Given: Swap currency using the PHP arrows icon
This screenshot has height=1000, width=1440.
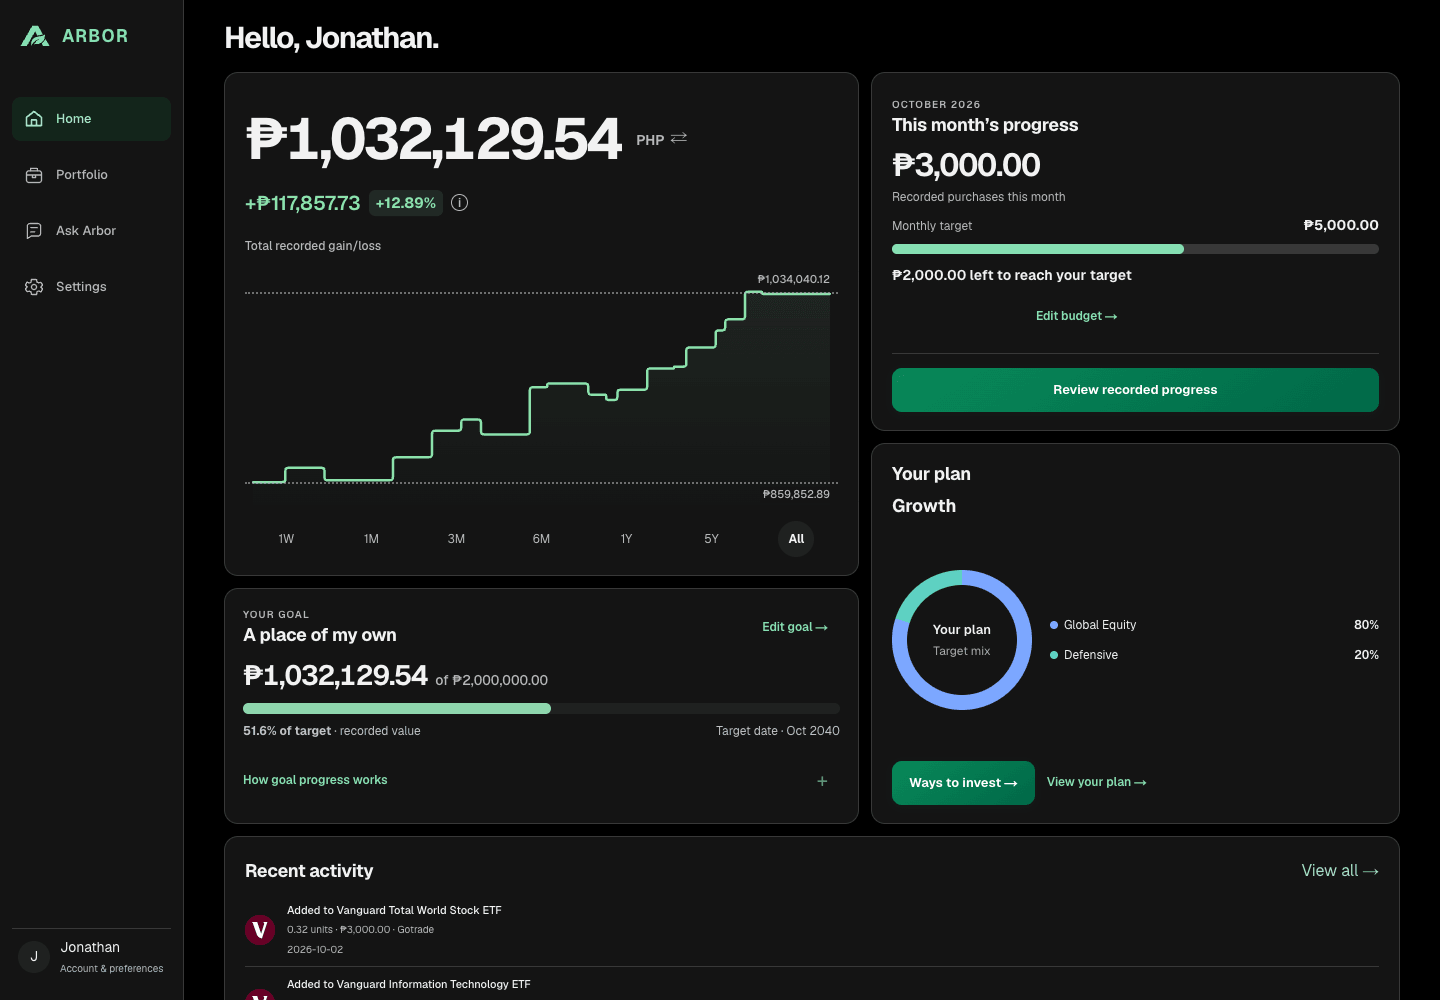Looking at the screenshot, I should tap(679, 138).
